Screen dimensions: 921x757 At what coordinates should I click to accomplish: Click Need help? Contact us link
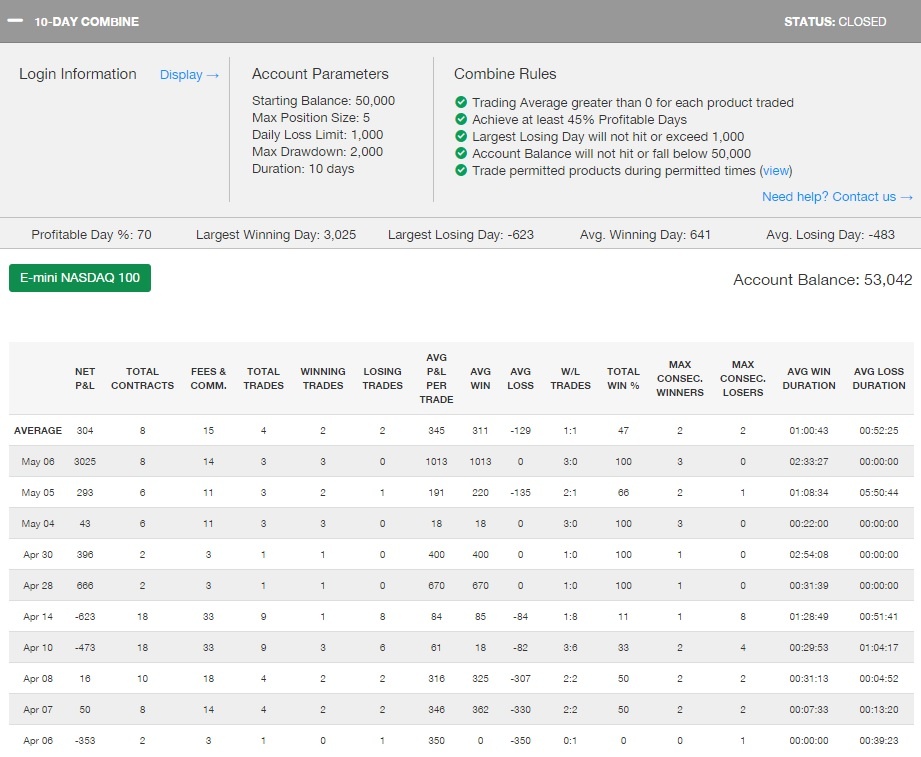(837, 197)
